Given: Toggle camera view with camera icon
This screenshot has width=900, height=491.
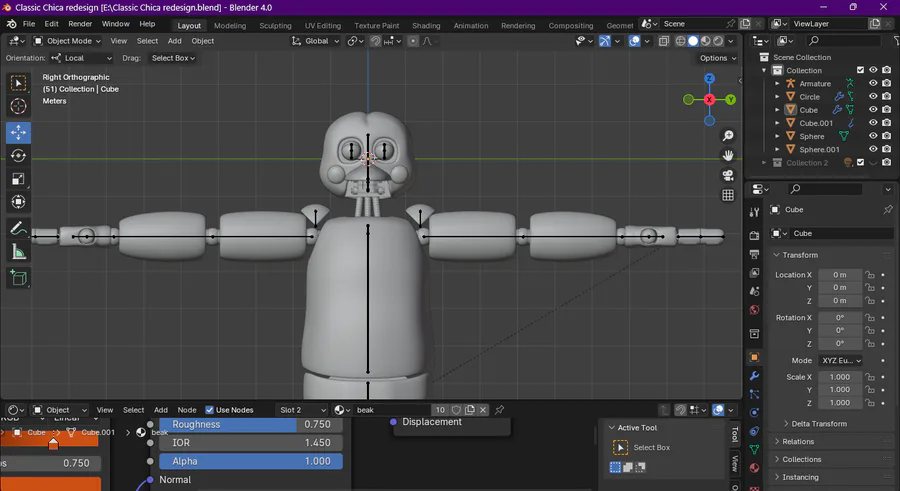Looking at the screenshot, I should pos(728,175).
